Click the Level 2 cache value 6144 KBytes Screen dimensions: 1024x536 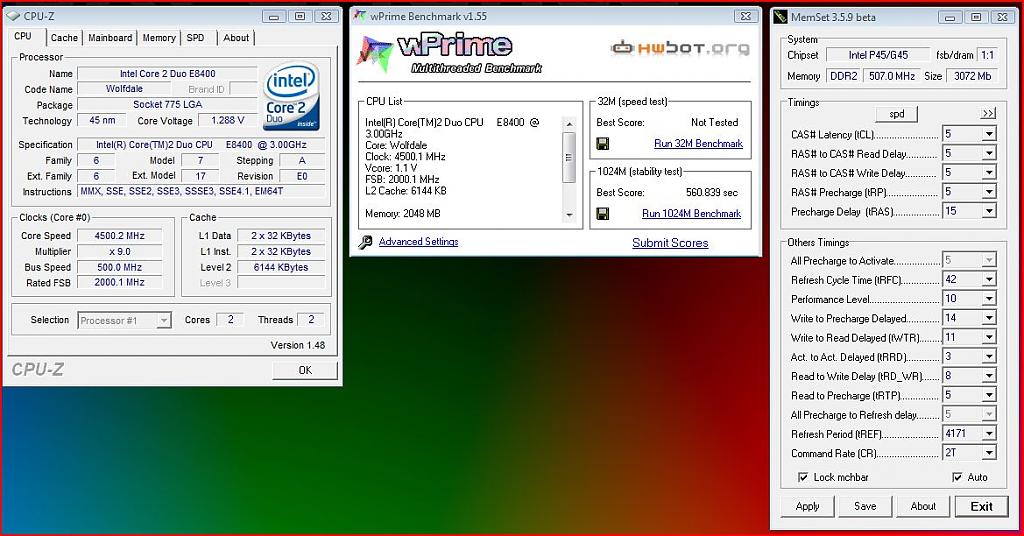coord(281,267)
